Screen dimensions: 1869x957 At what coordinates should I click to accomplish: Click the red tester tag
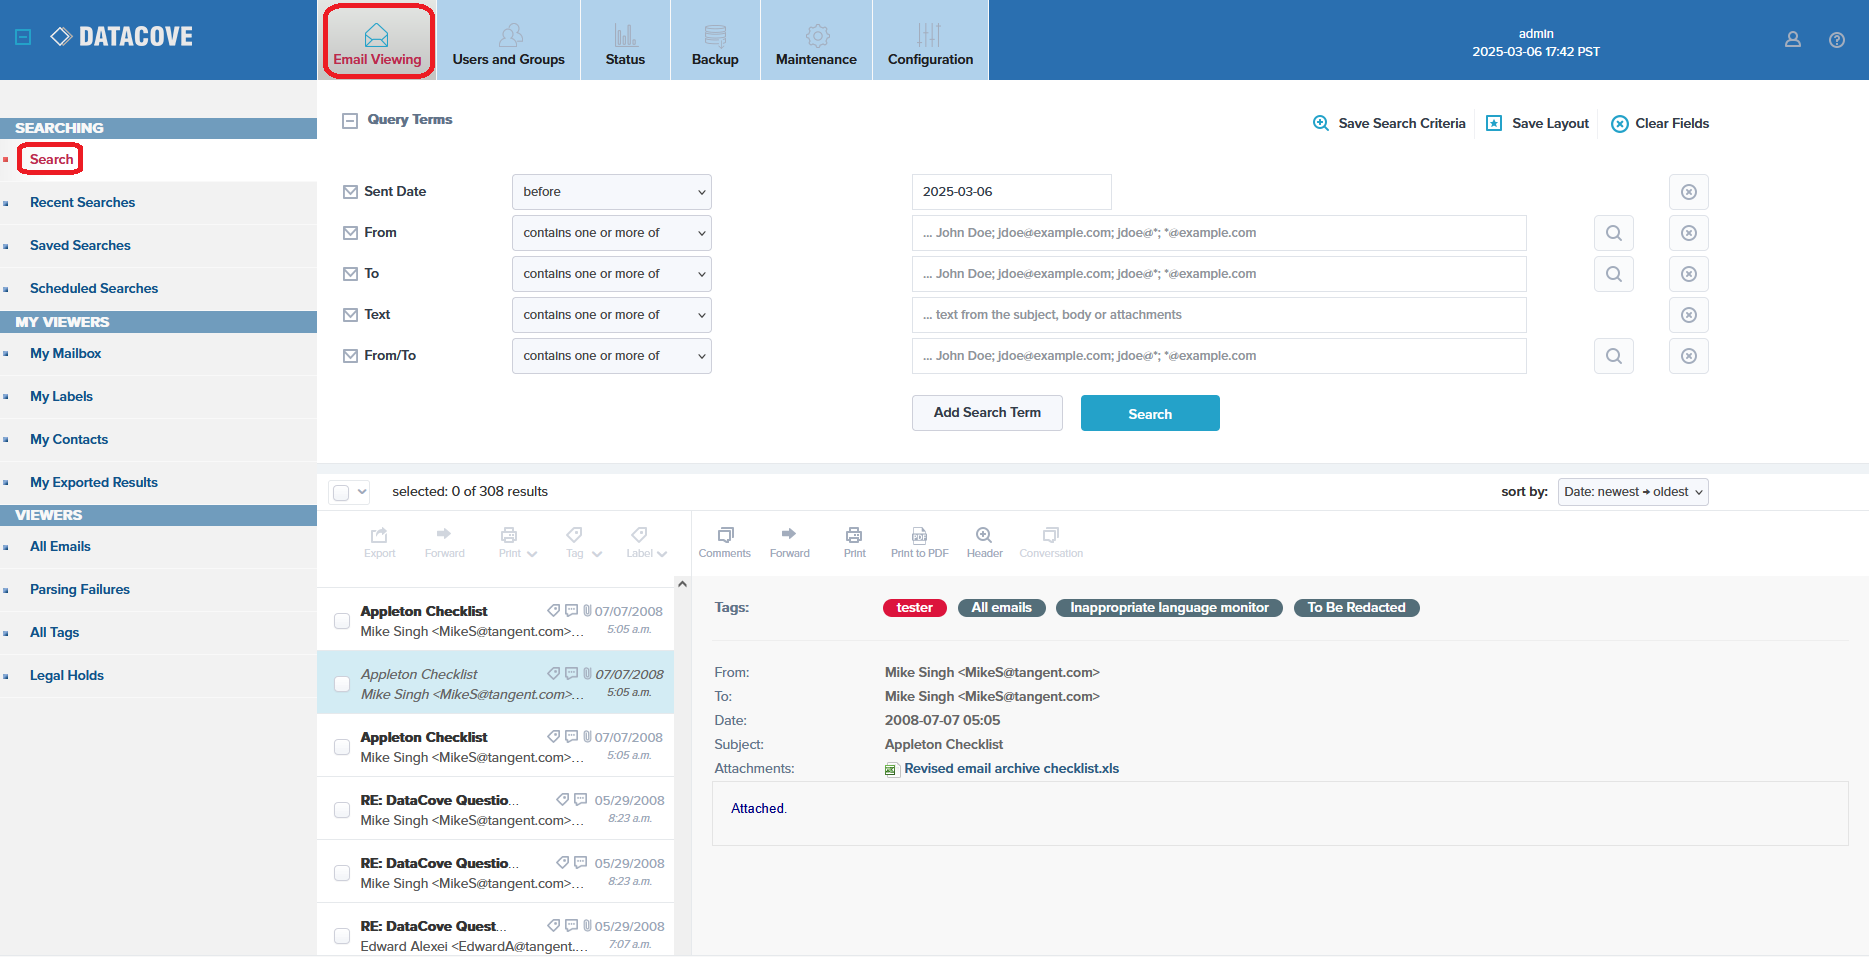point(915,608)
